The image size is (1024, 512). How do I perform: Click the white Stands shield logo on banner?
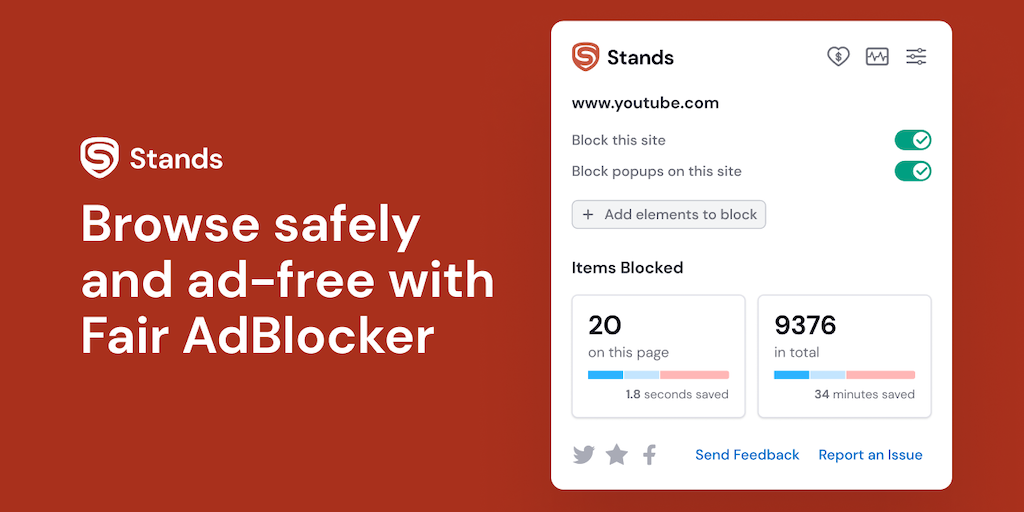(100, 158)
